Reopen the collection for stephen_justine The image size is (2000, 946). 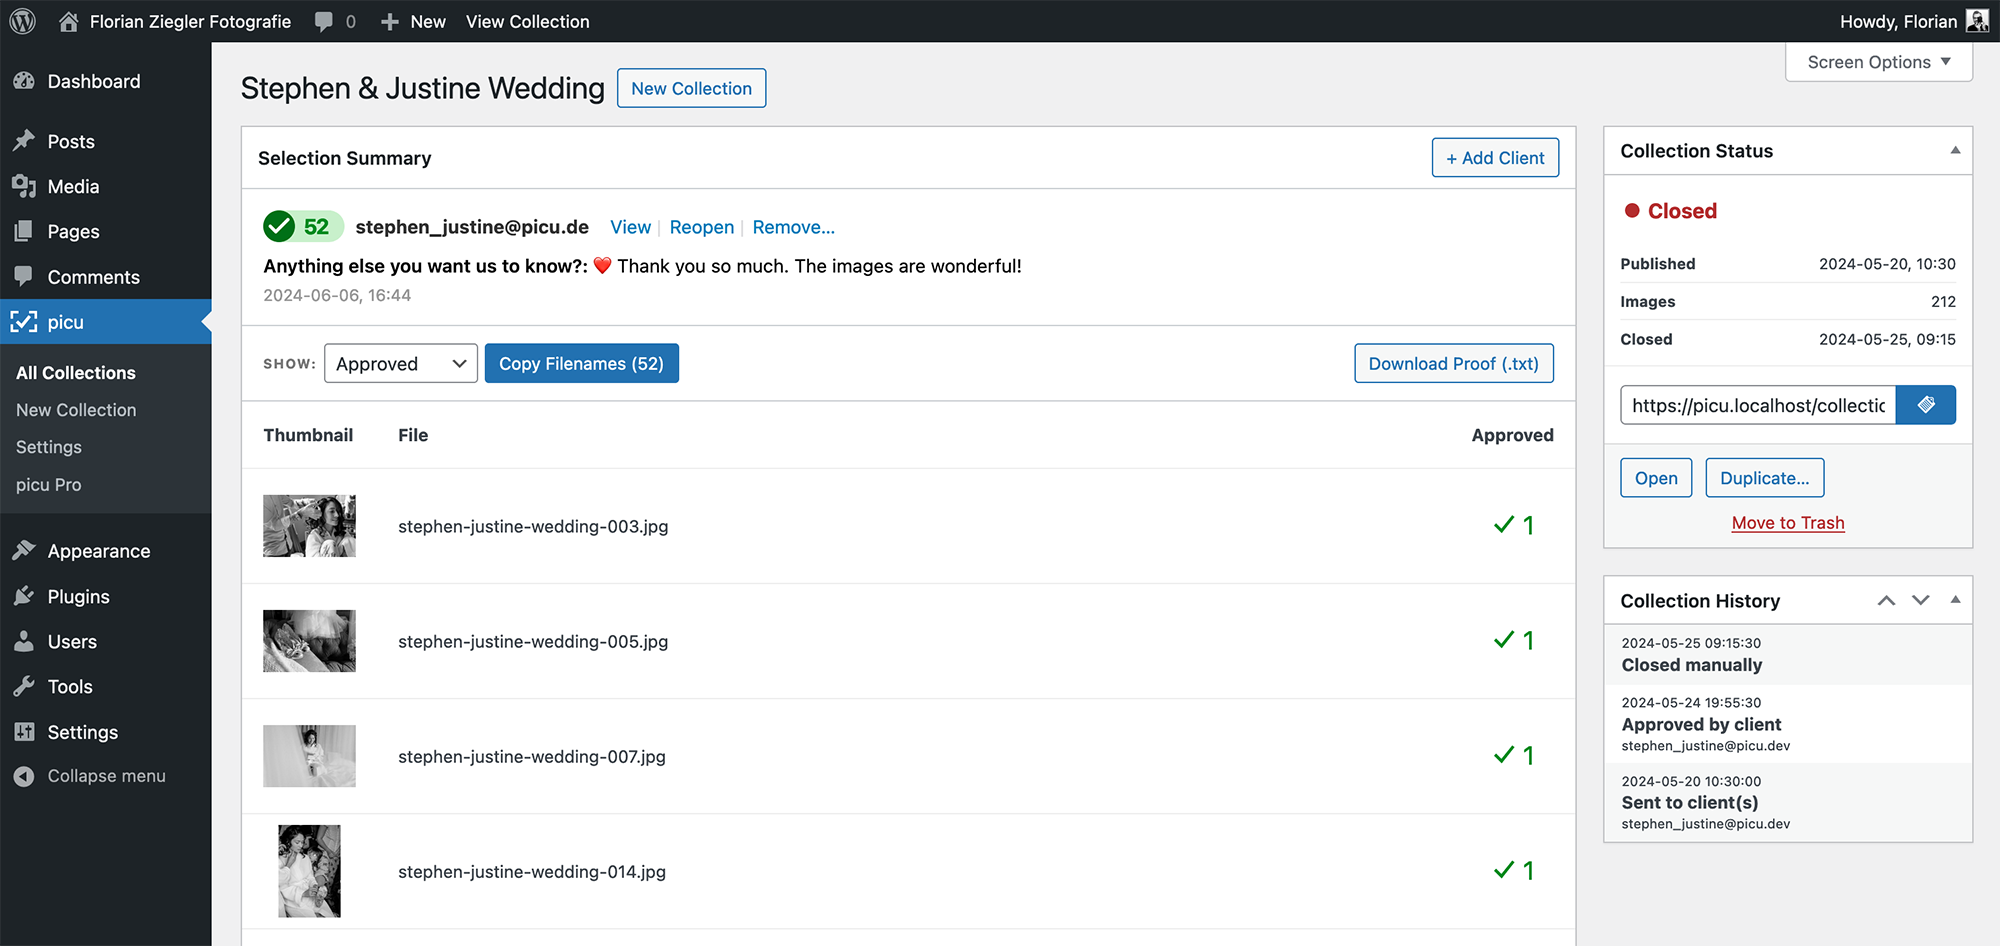(702, 227)
